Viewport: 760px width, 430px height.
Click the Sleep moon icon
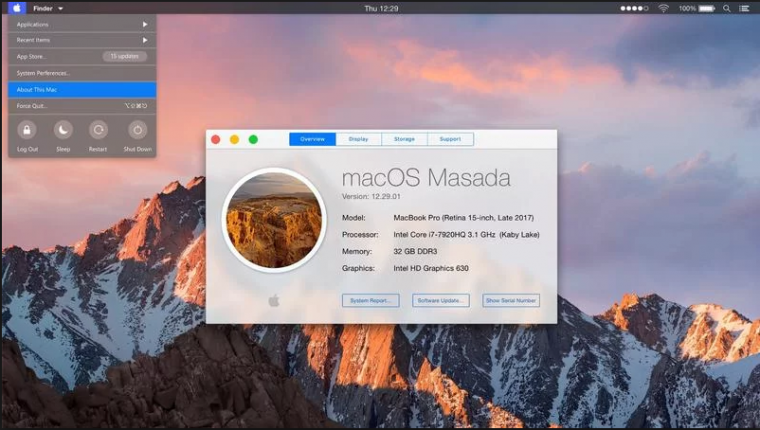(63, 129)
